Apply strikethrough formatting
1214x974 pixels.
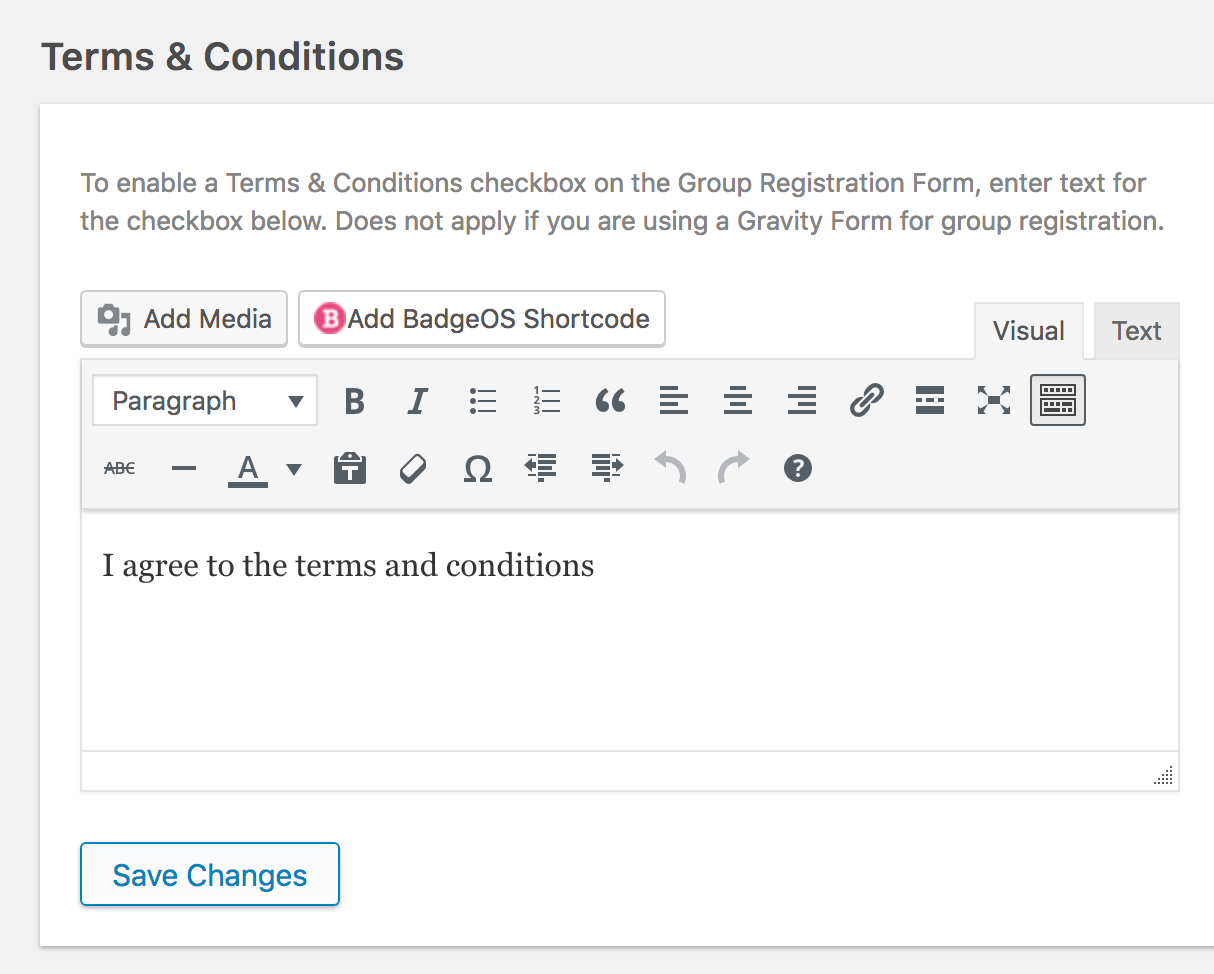coord(120,467)
